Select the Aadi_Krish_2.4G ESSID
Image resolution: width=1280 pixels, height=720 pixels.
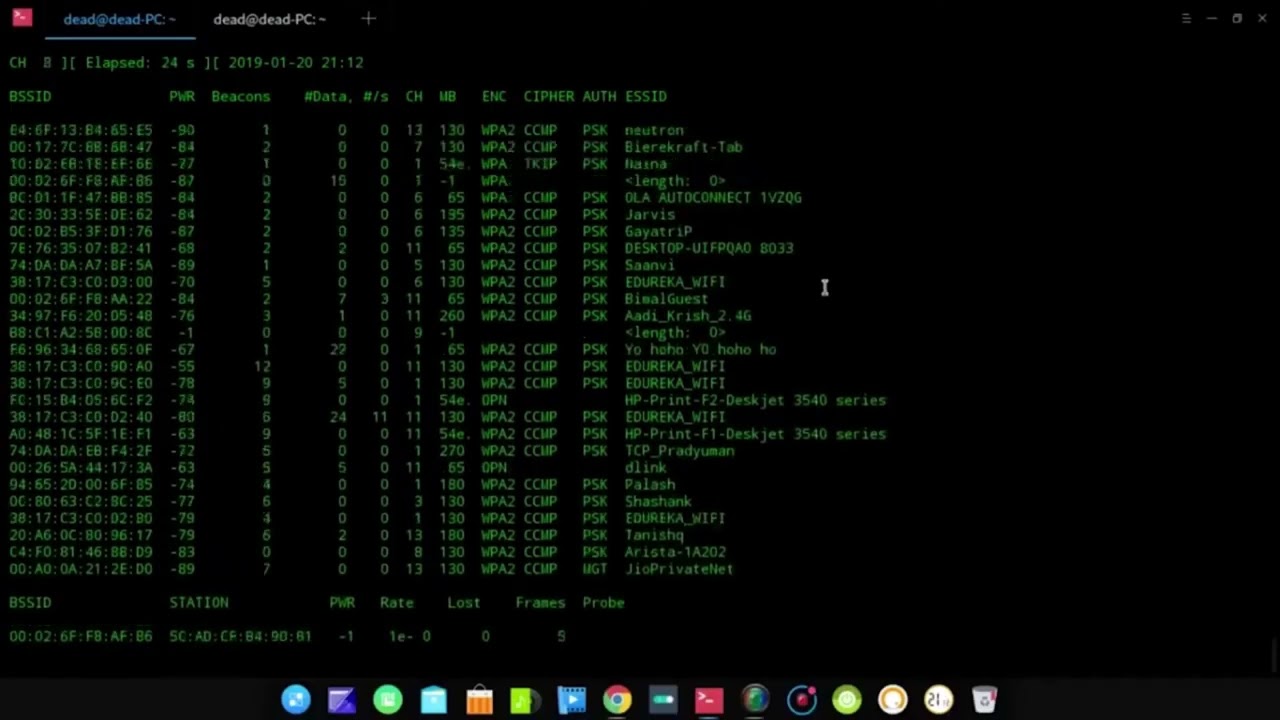pyautogui.click(x=688, y=315)
